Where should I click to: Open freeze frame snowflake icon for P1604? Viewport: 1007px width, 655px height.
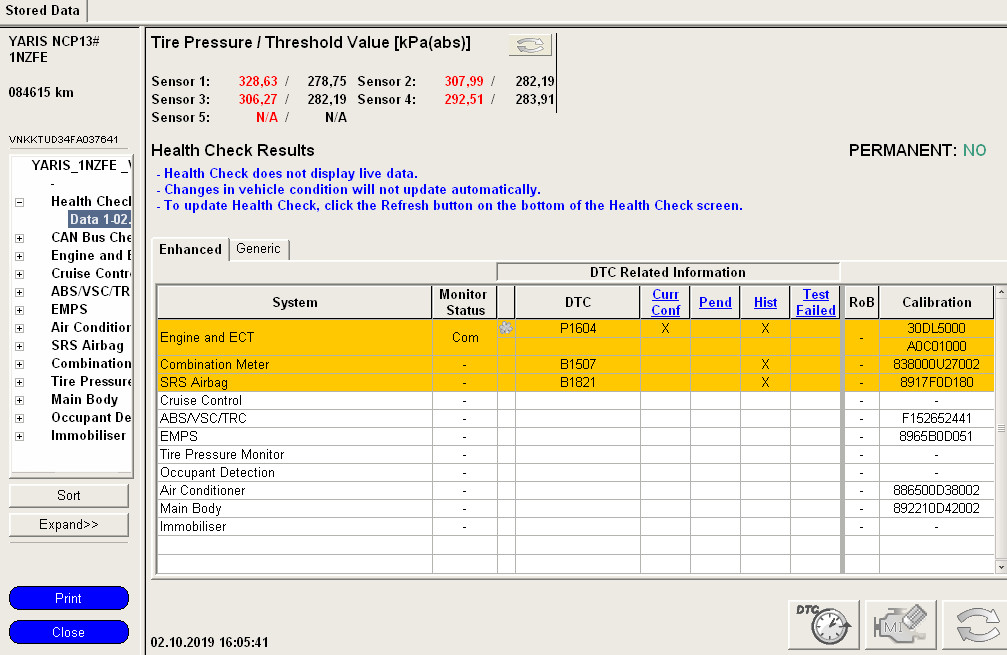point(506,328)
